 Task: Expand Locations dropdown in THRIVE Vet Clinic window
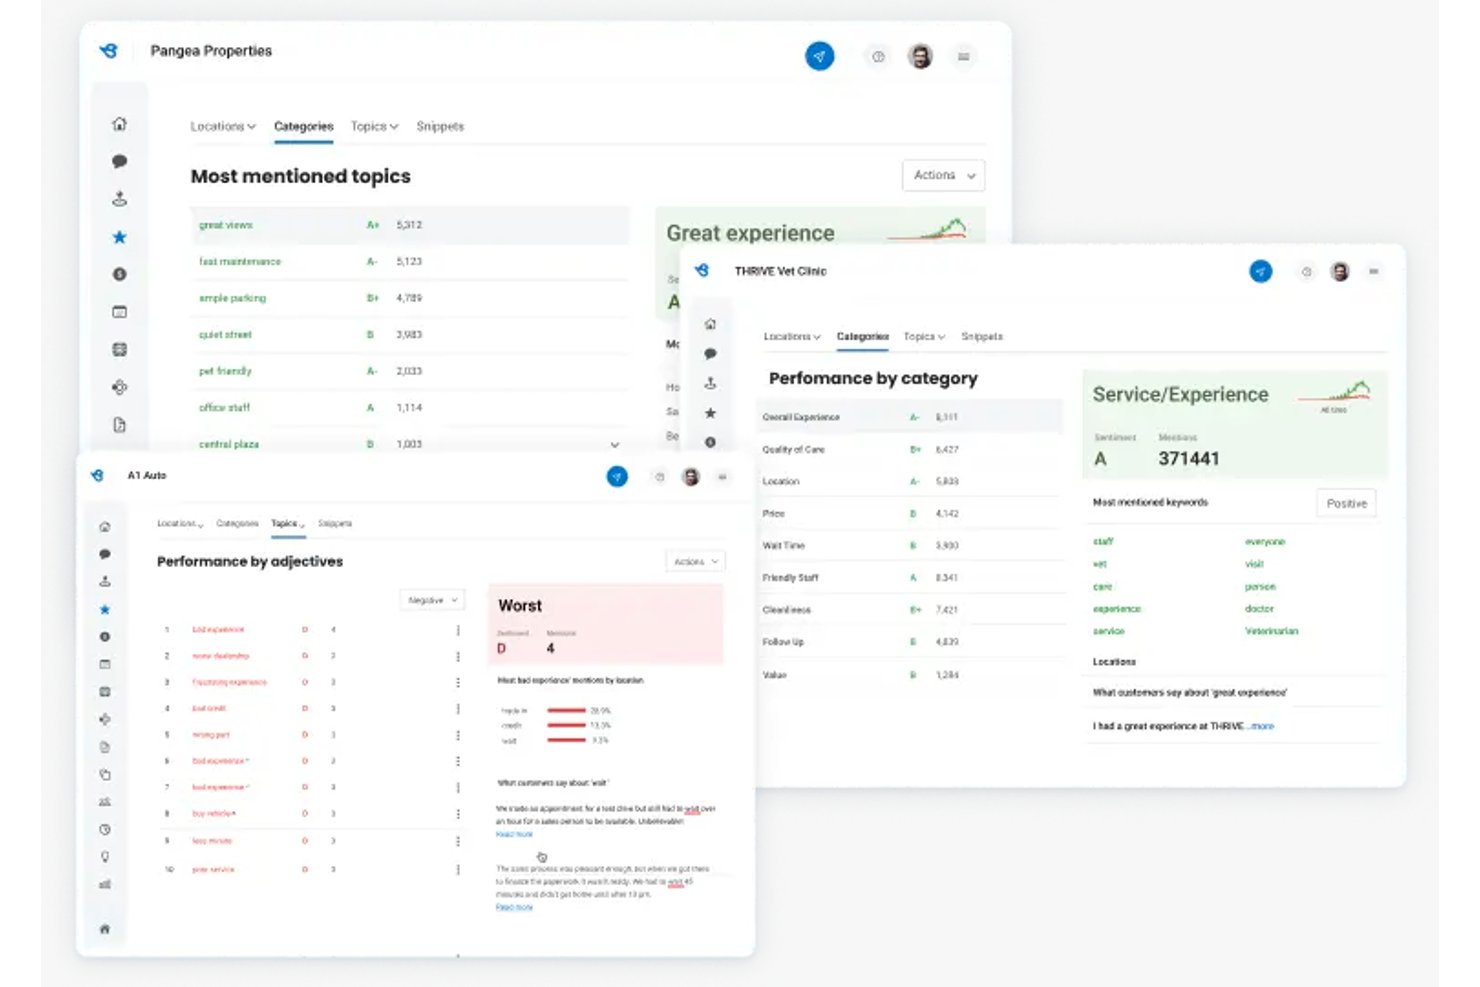792,337
